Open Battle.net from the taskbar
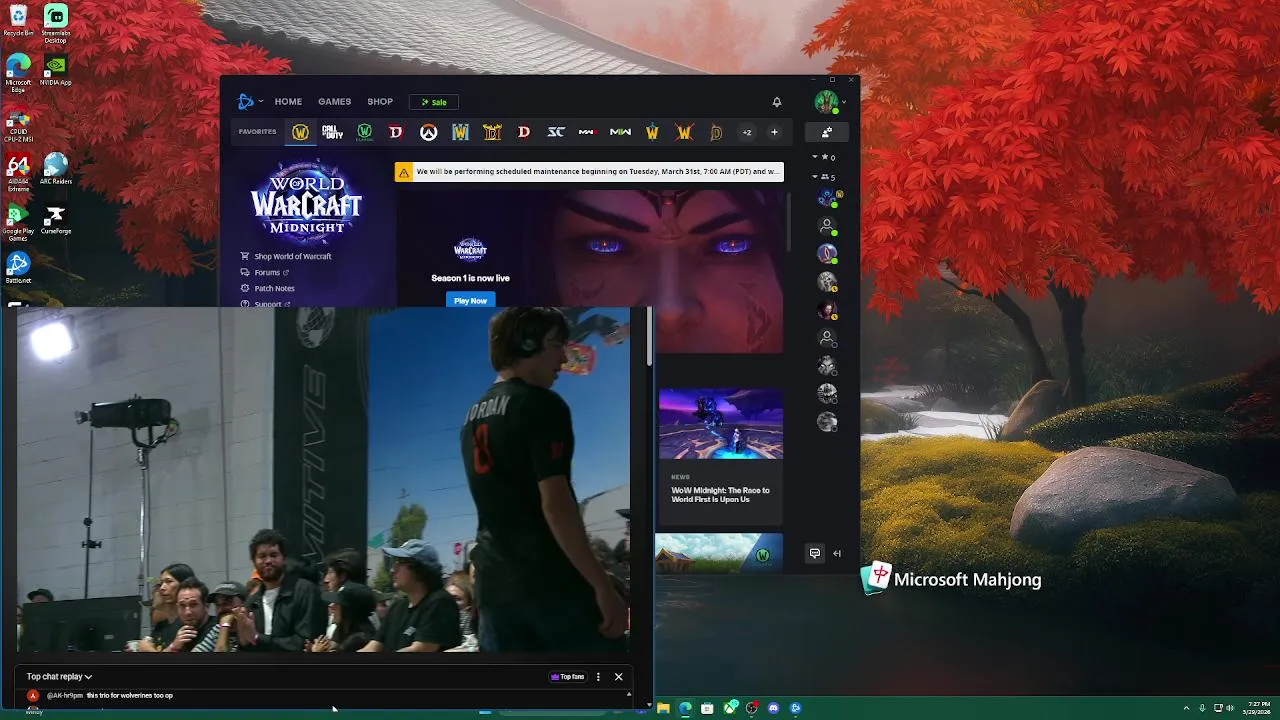This screenshot has height=720, width=1280. [795, 708]
